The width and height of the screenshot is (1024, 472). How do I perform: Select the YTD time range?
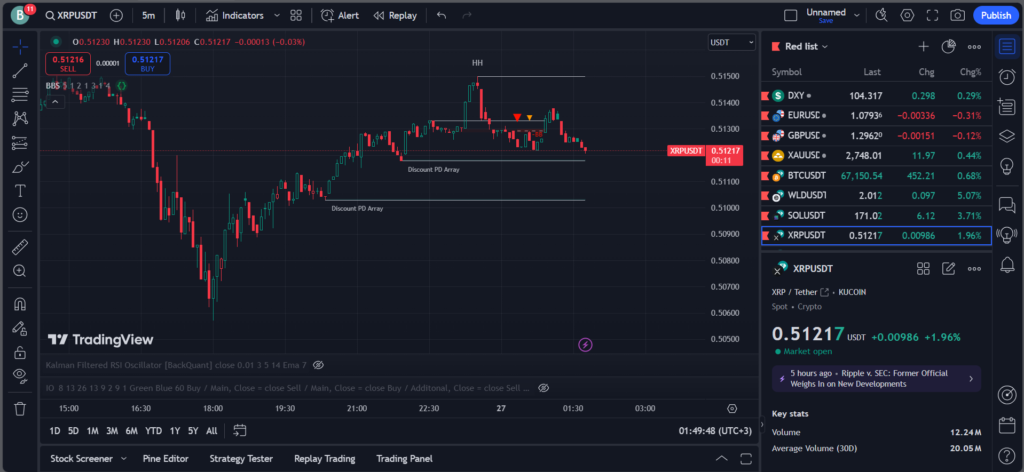tap(153, 431)
